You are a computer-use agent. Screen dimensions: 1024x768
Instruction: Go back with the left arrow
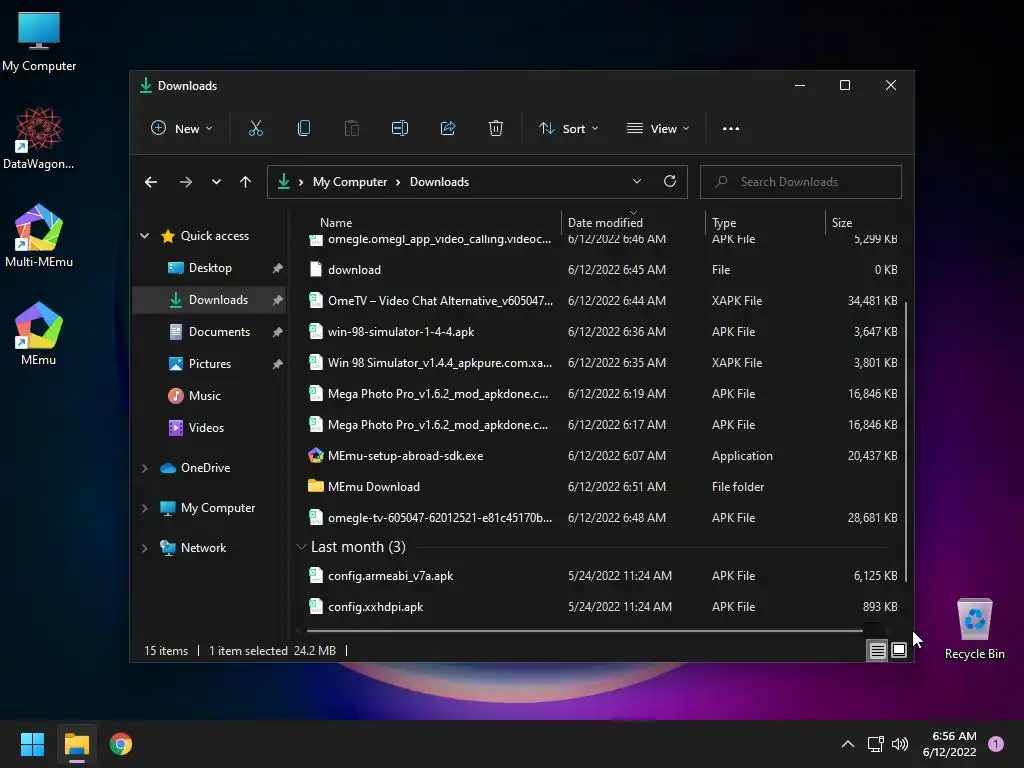tap(151, 182)
